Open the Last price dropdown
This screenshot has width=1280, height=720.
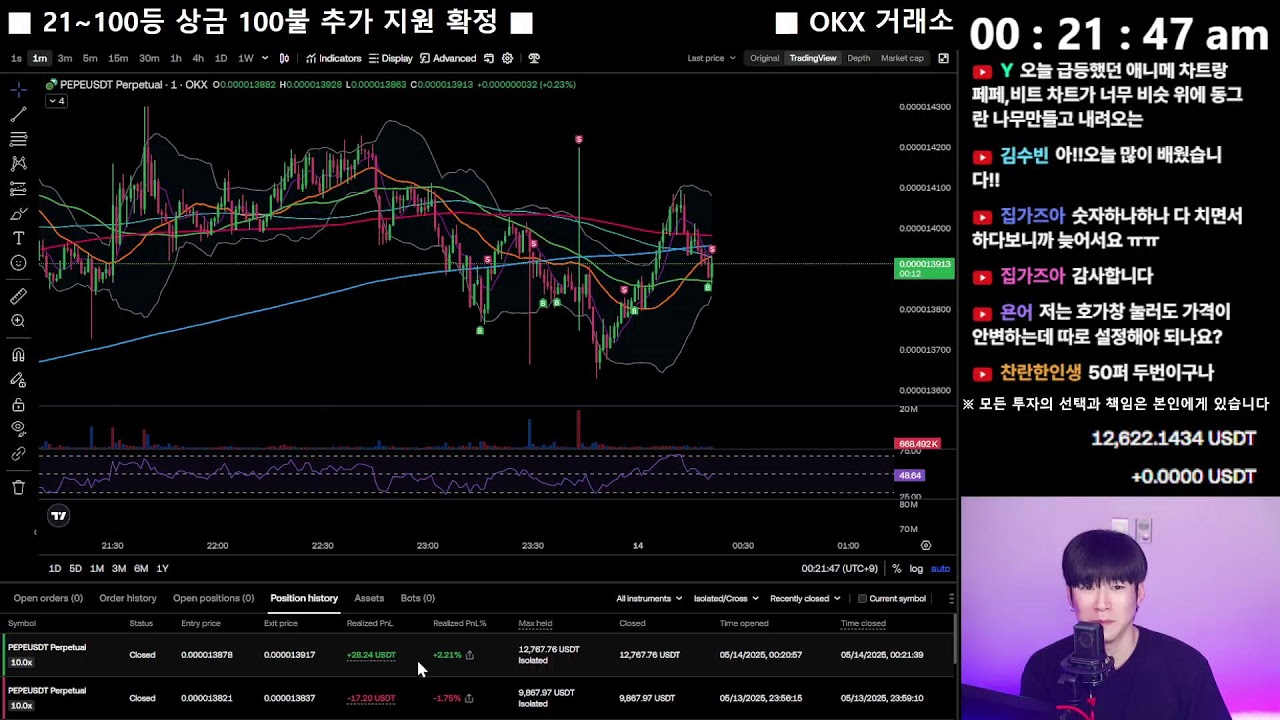[x=711, y=58]
